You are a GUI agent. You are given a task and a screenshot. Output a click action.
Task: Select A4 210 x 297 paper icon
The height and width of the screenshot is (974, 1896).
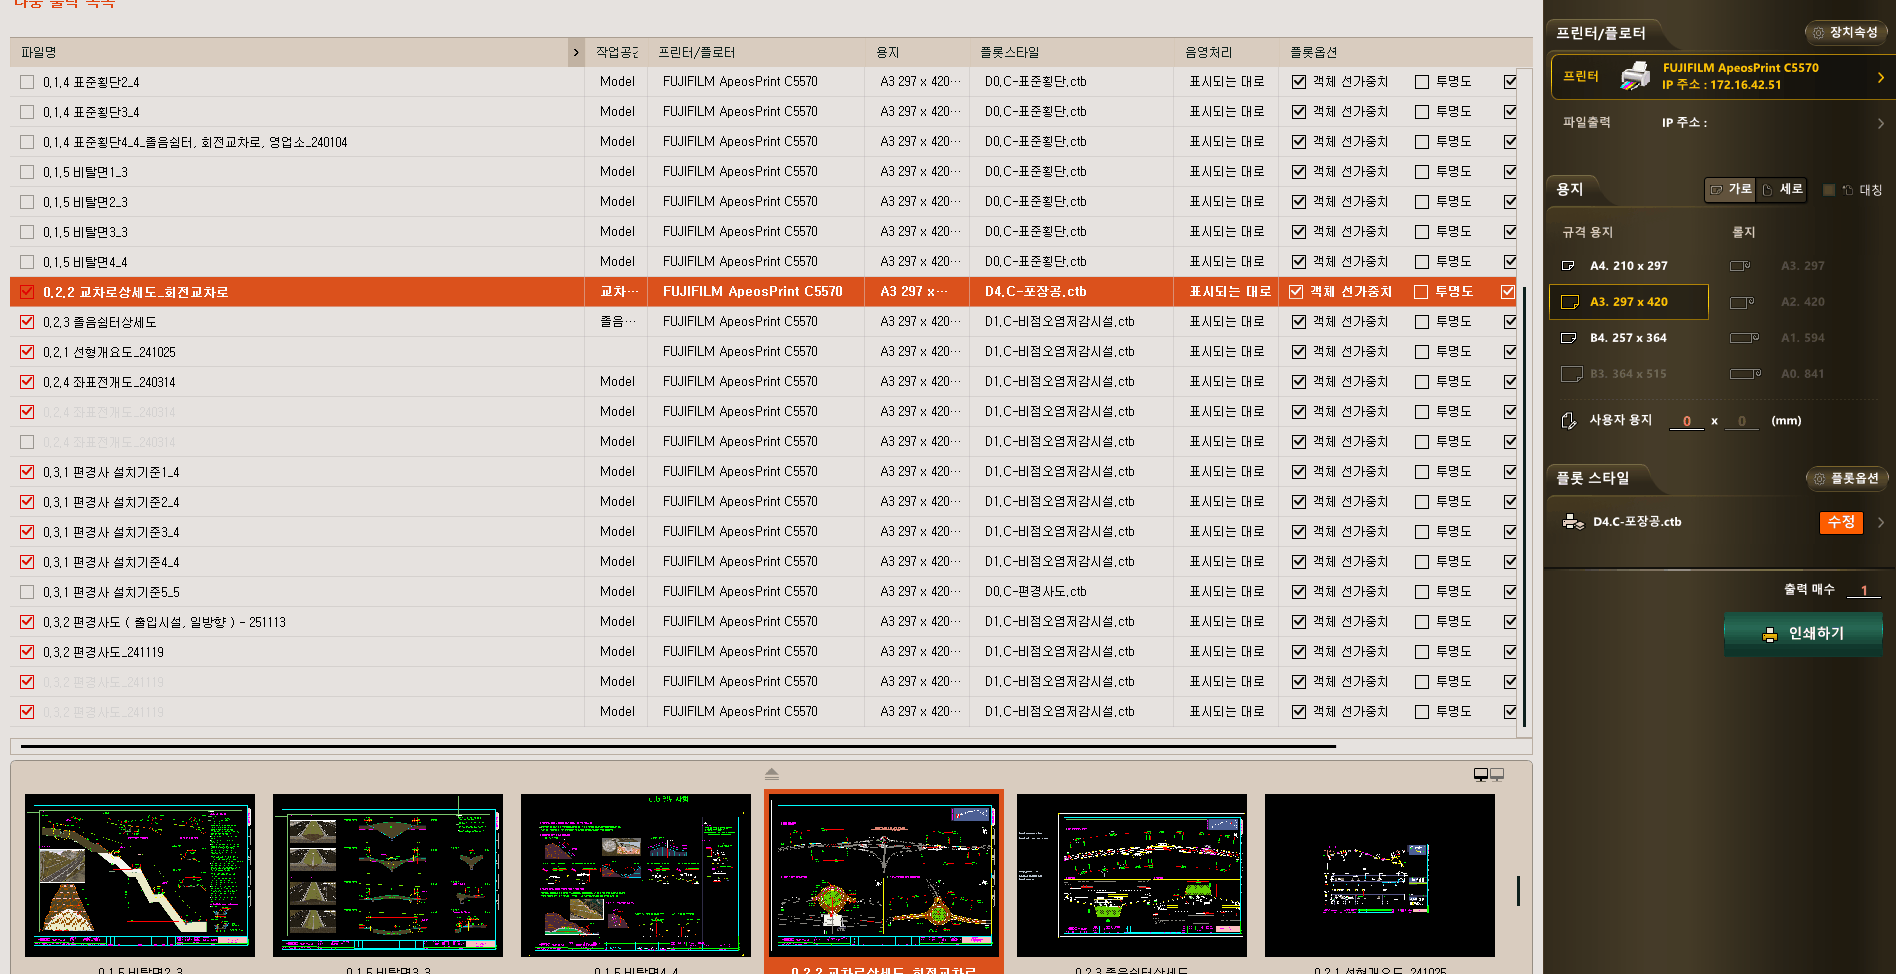click(1568, 266)
